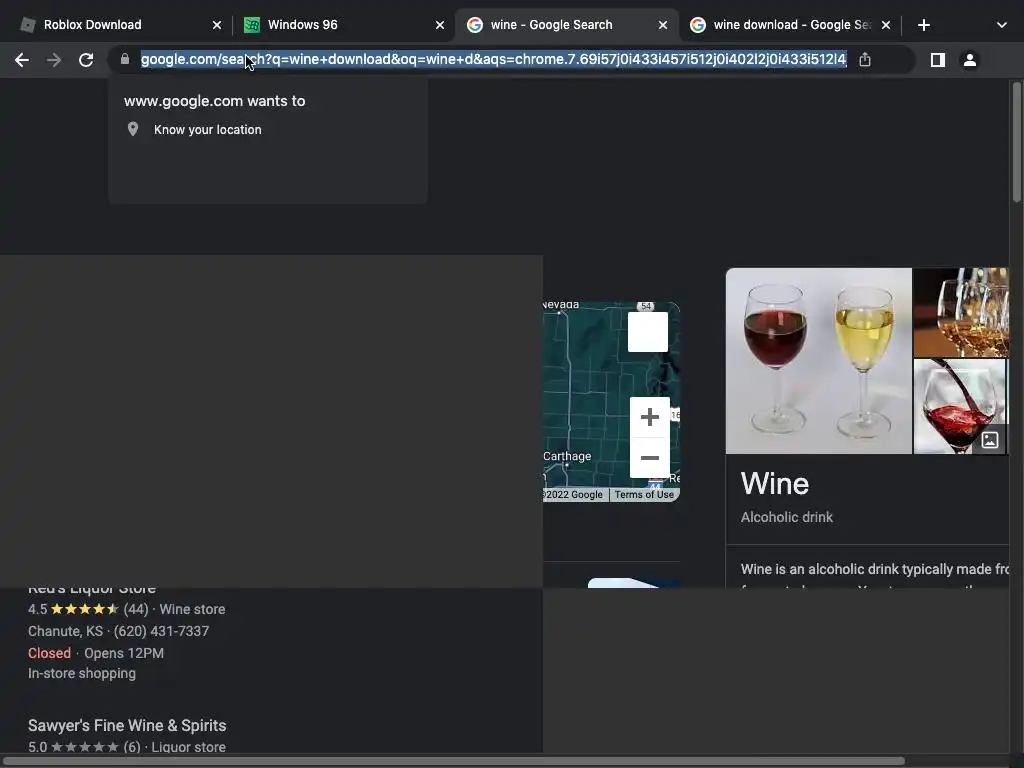This screenshot has height=768, width=1024.
Task: Go back to previous page
Action: (x=22, y=60)
